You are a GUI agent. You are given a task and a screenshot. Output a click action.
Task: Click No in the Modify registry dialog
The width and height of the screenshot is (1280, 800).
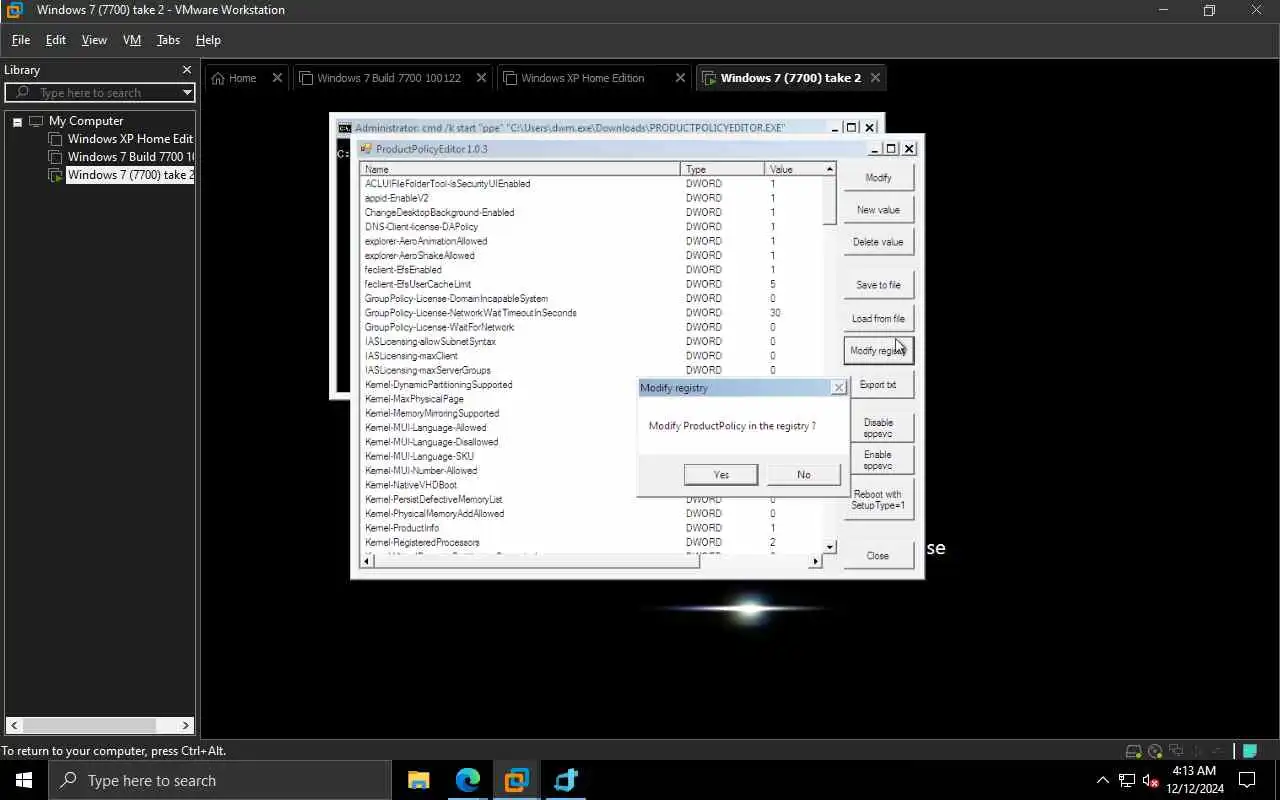click(x=804, y=475)
